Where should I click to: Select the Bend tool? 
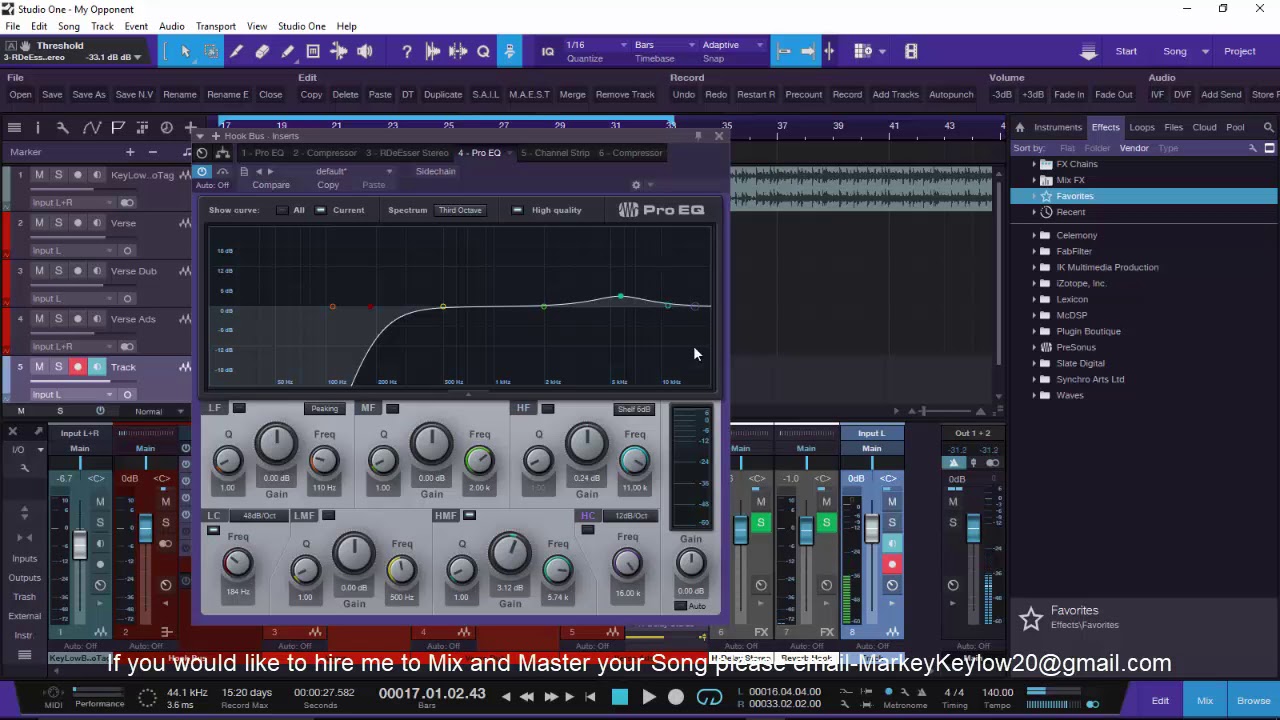pyautogui.click(x=339, y=51)
